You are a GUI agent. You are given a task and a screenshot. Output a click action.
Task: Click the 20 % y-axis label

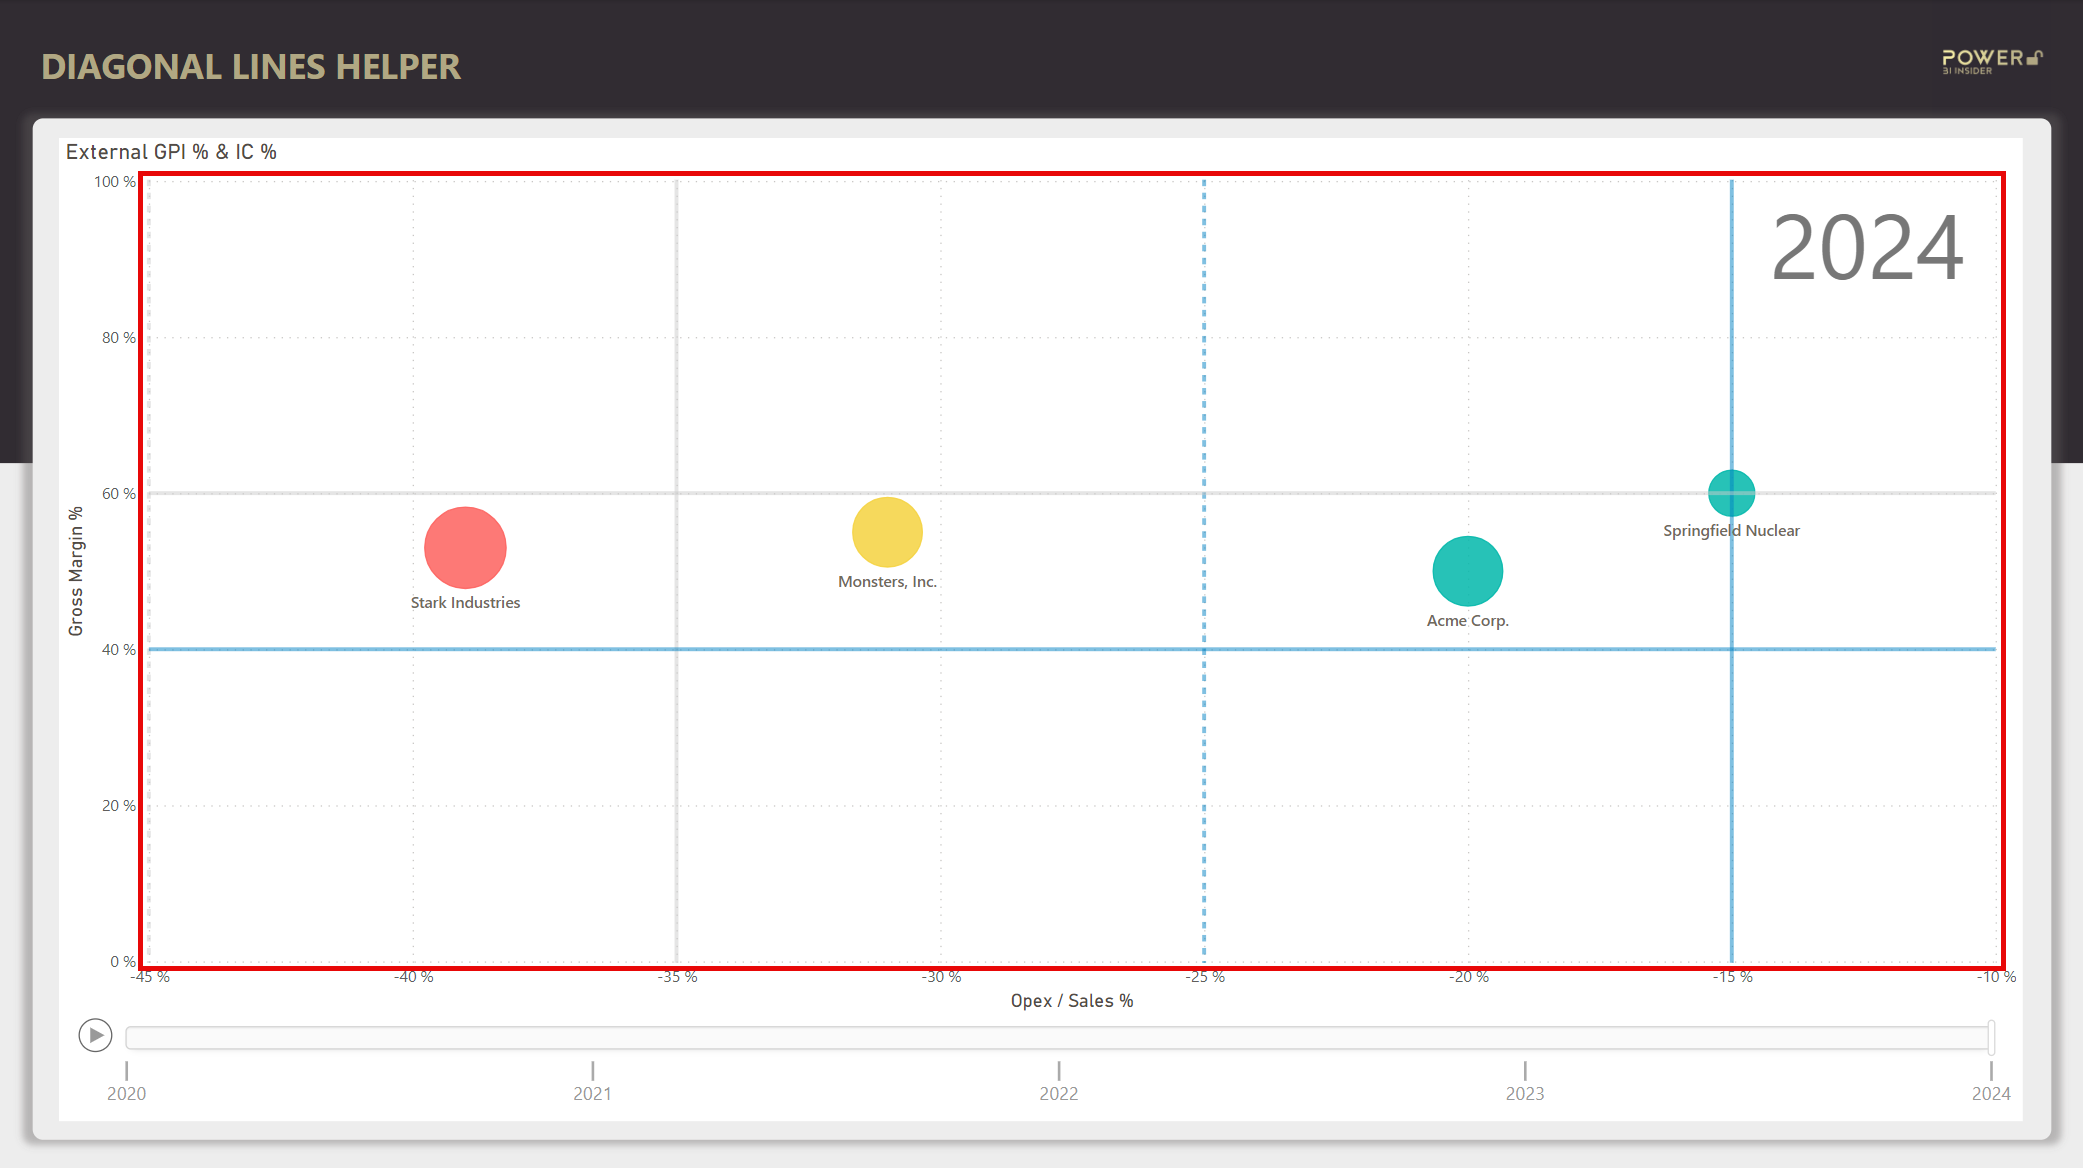[119, 806]
